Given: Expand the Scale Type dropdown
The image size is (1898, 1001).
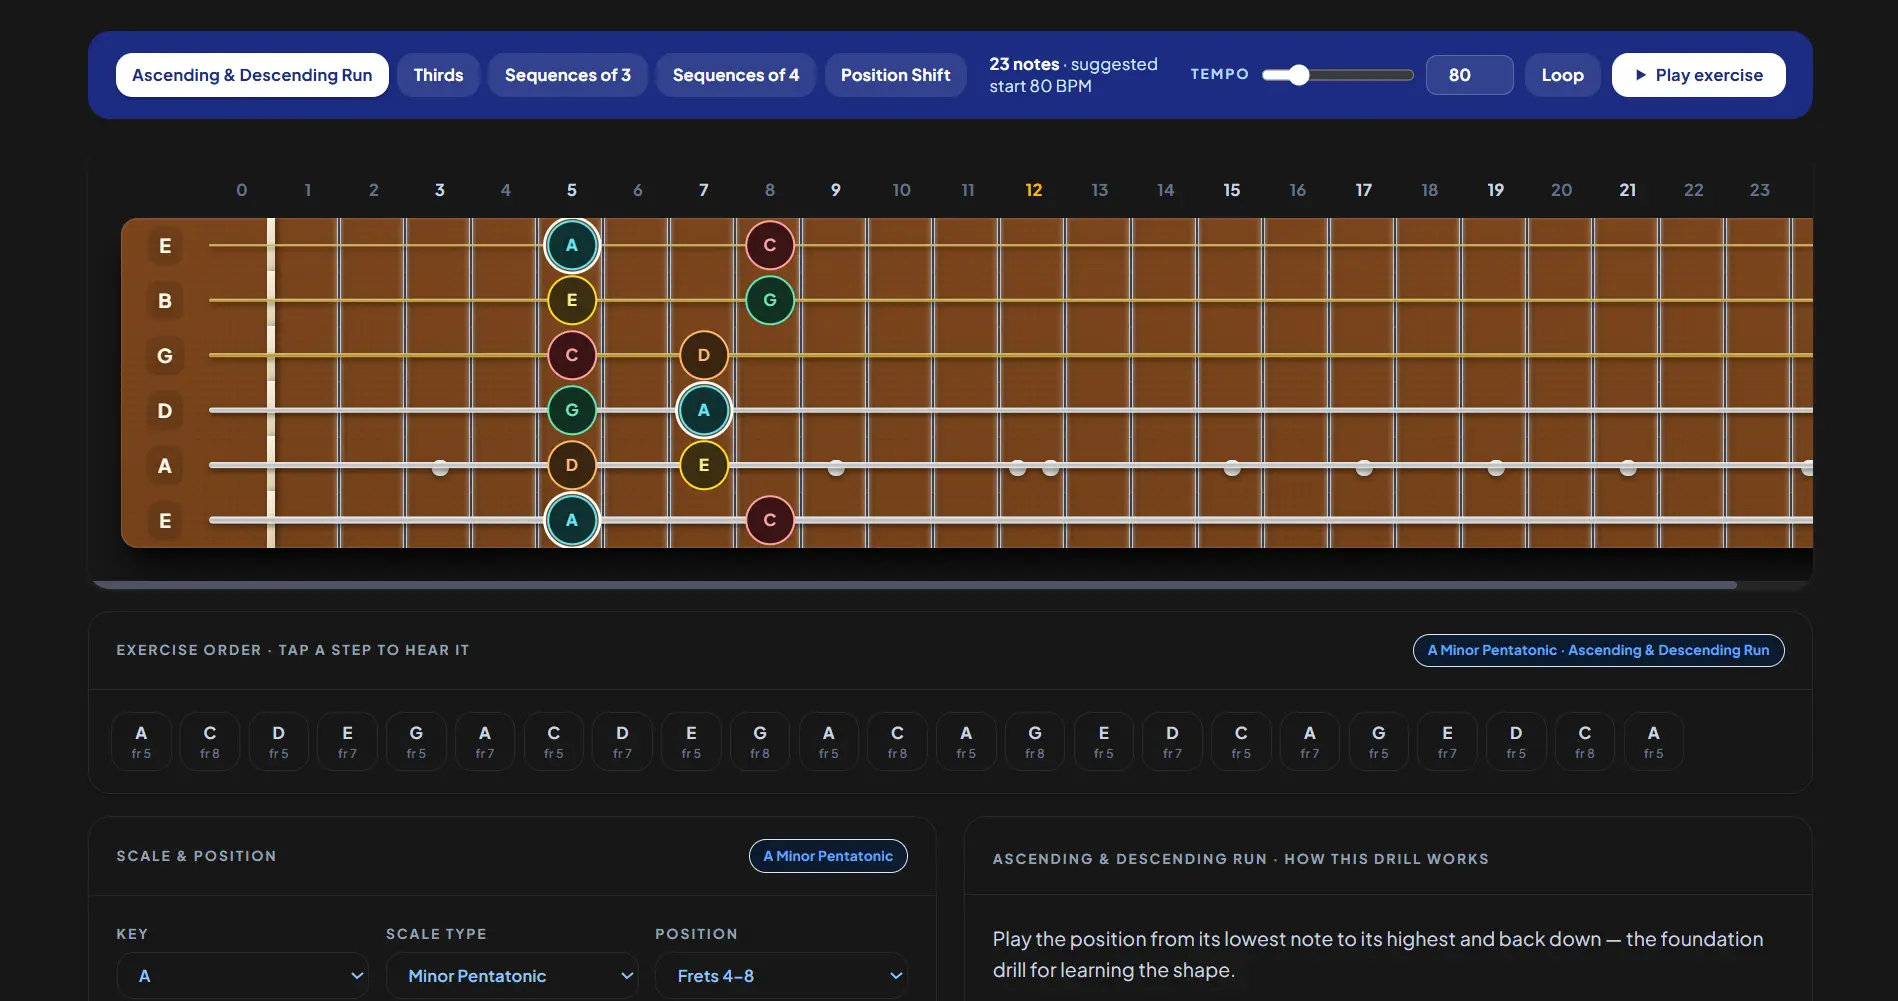Looking at the screenshot, I should (512, 976).
